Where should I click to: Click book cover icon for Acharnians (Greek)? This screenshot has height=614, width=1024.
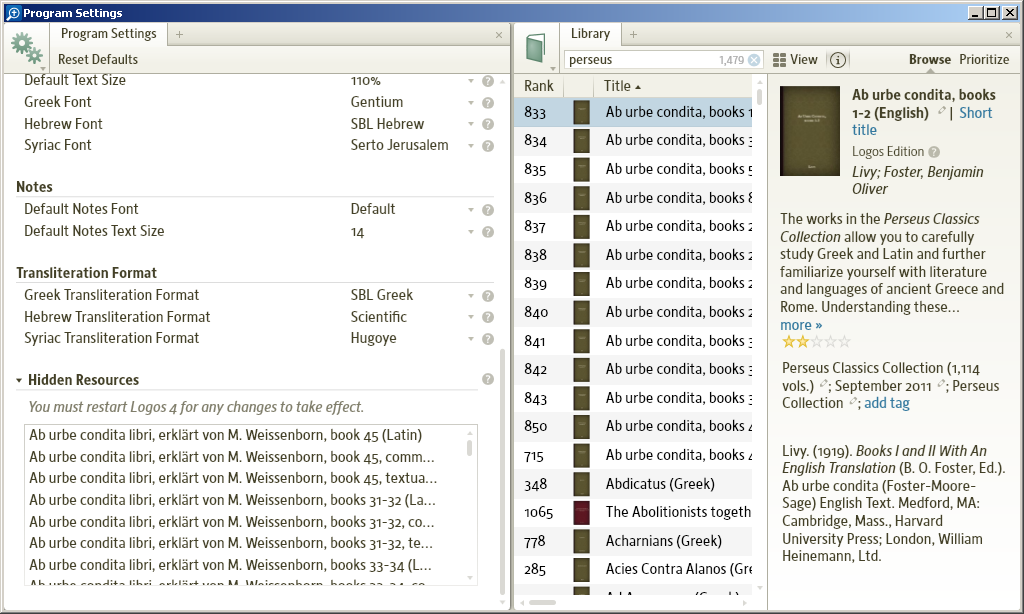582,541
